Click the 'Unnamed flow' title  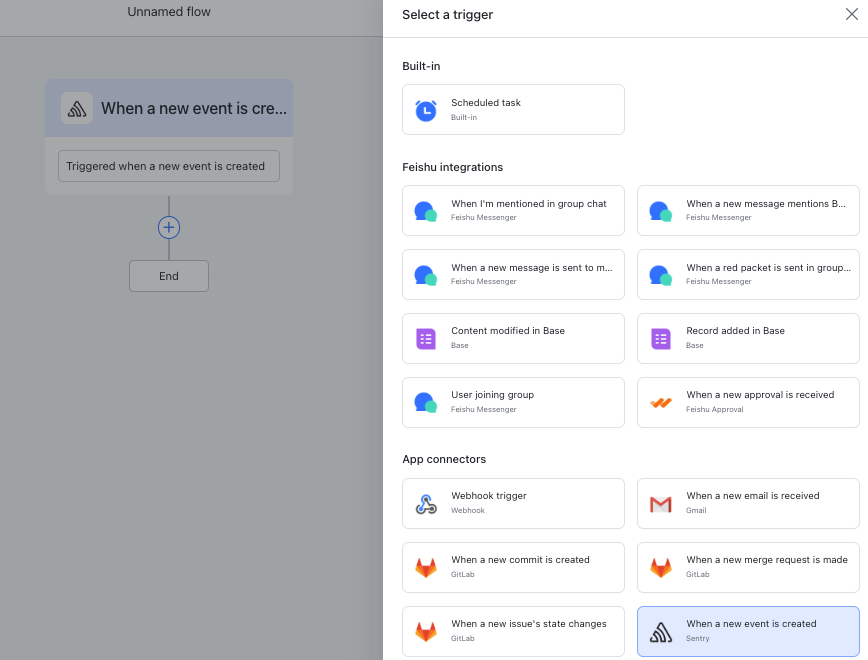point(169,12)
